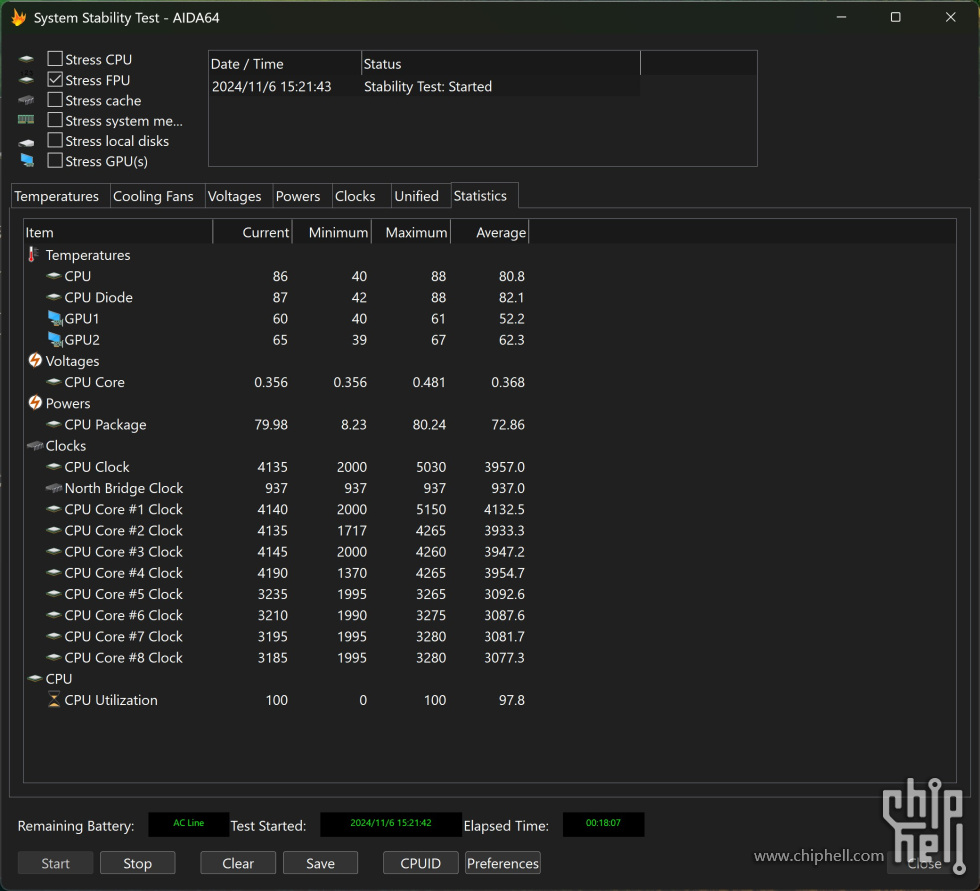
Task: Click the North Bridge Clock chip icon
Action: (x=54, y=488)
